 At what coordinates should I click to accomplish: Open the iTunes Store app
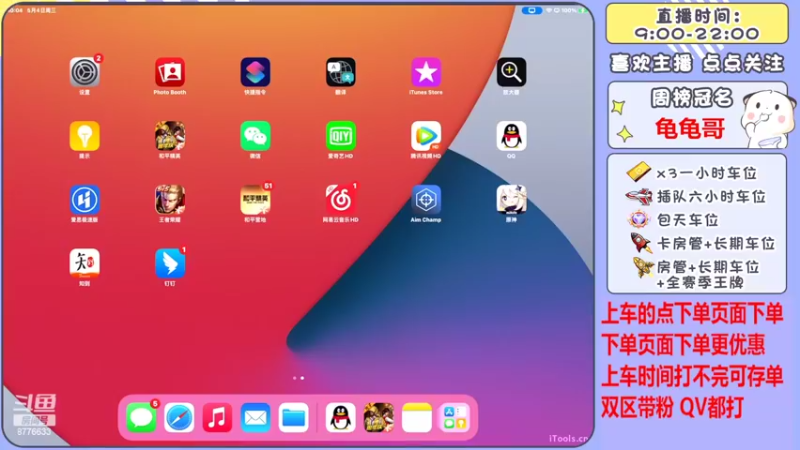pos(426,72)
